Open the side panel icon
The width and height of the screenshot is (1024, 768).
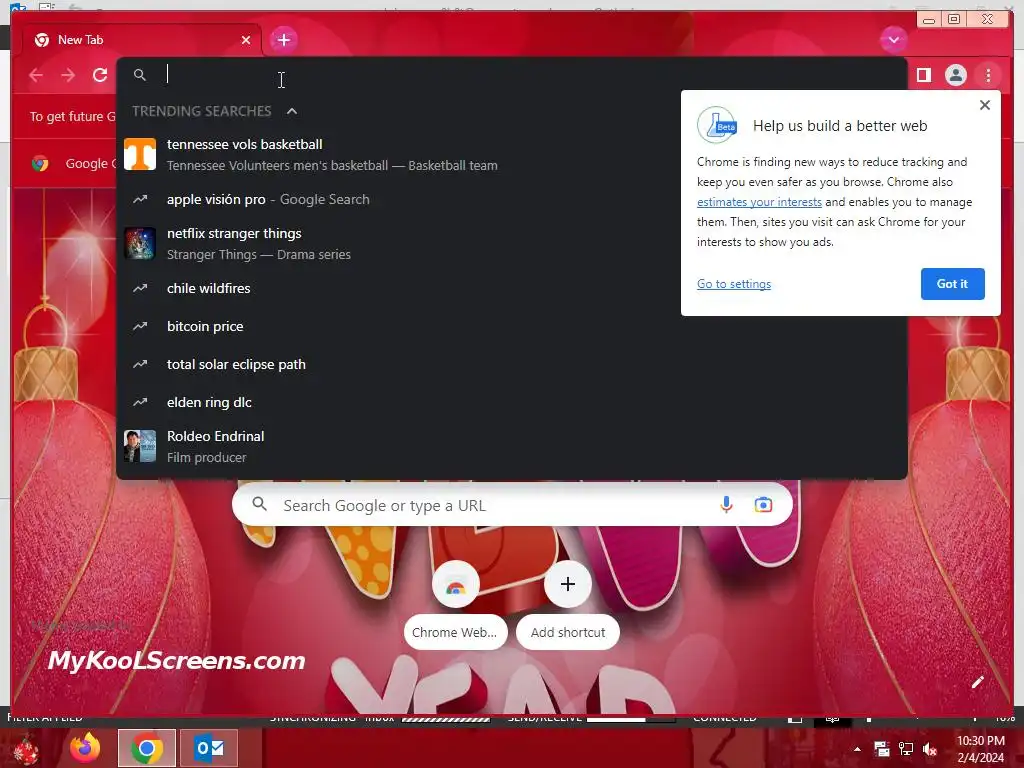coord(923,75)
